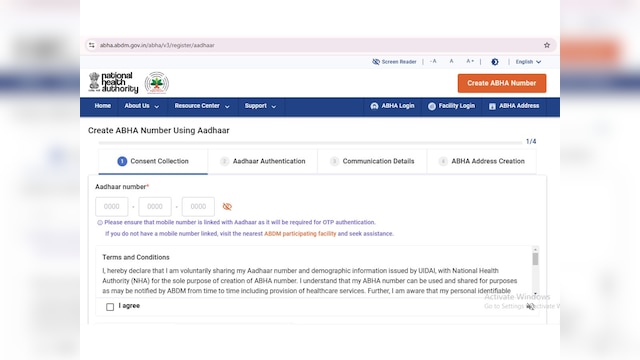Image resolution: width=640 pixels, height=360 pixels.
Task: Toggle the high contrast mode icon
Action: [x=495, y=62]
